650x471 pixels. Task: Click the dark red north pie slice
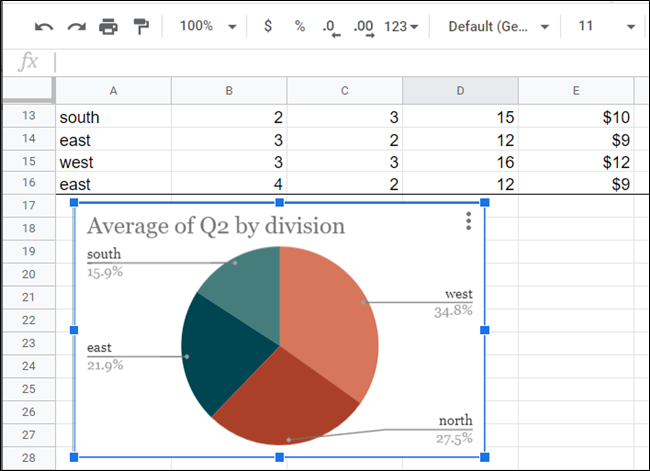[x=286, y=402]
